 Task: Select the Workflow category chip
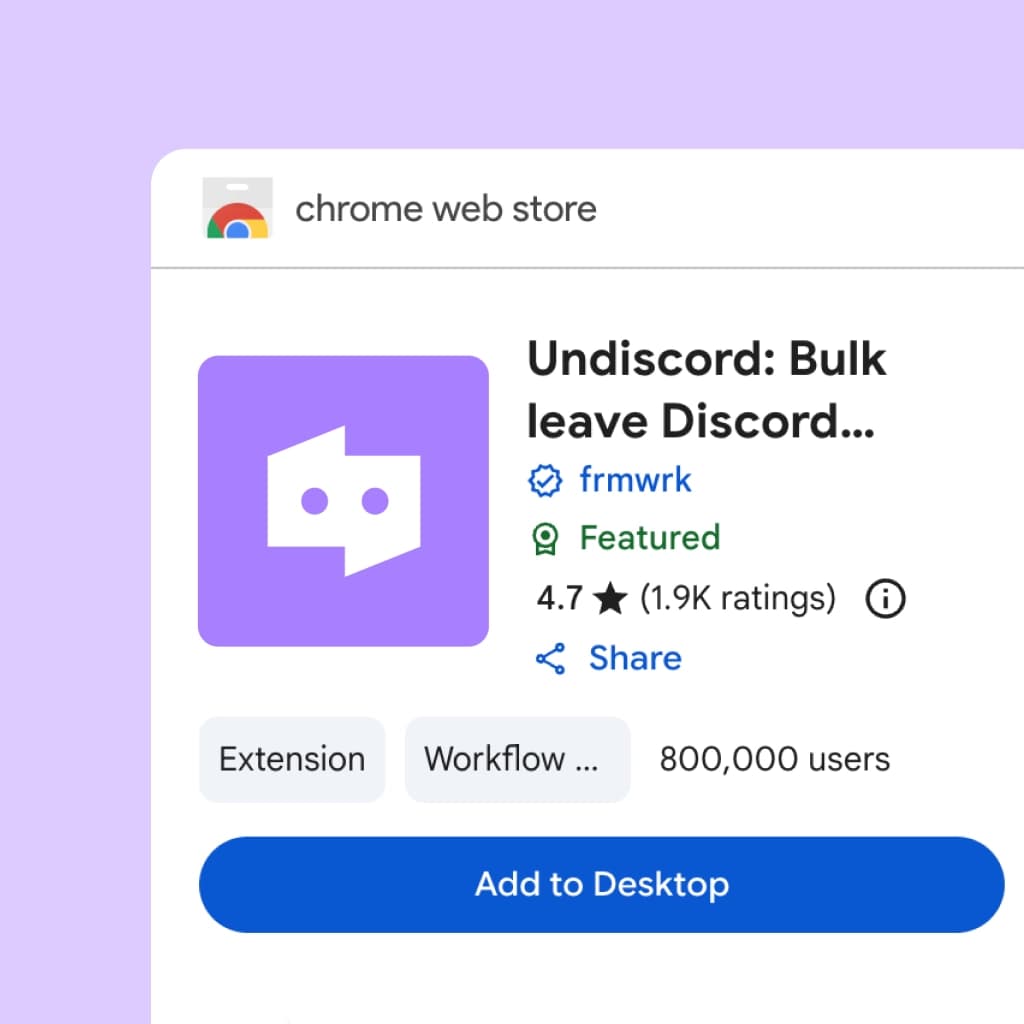click(517, 760)
